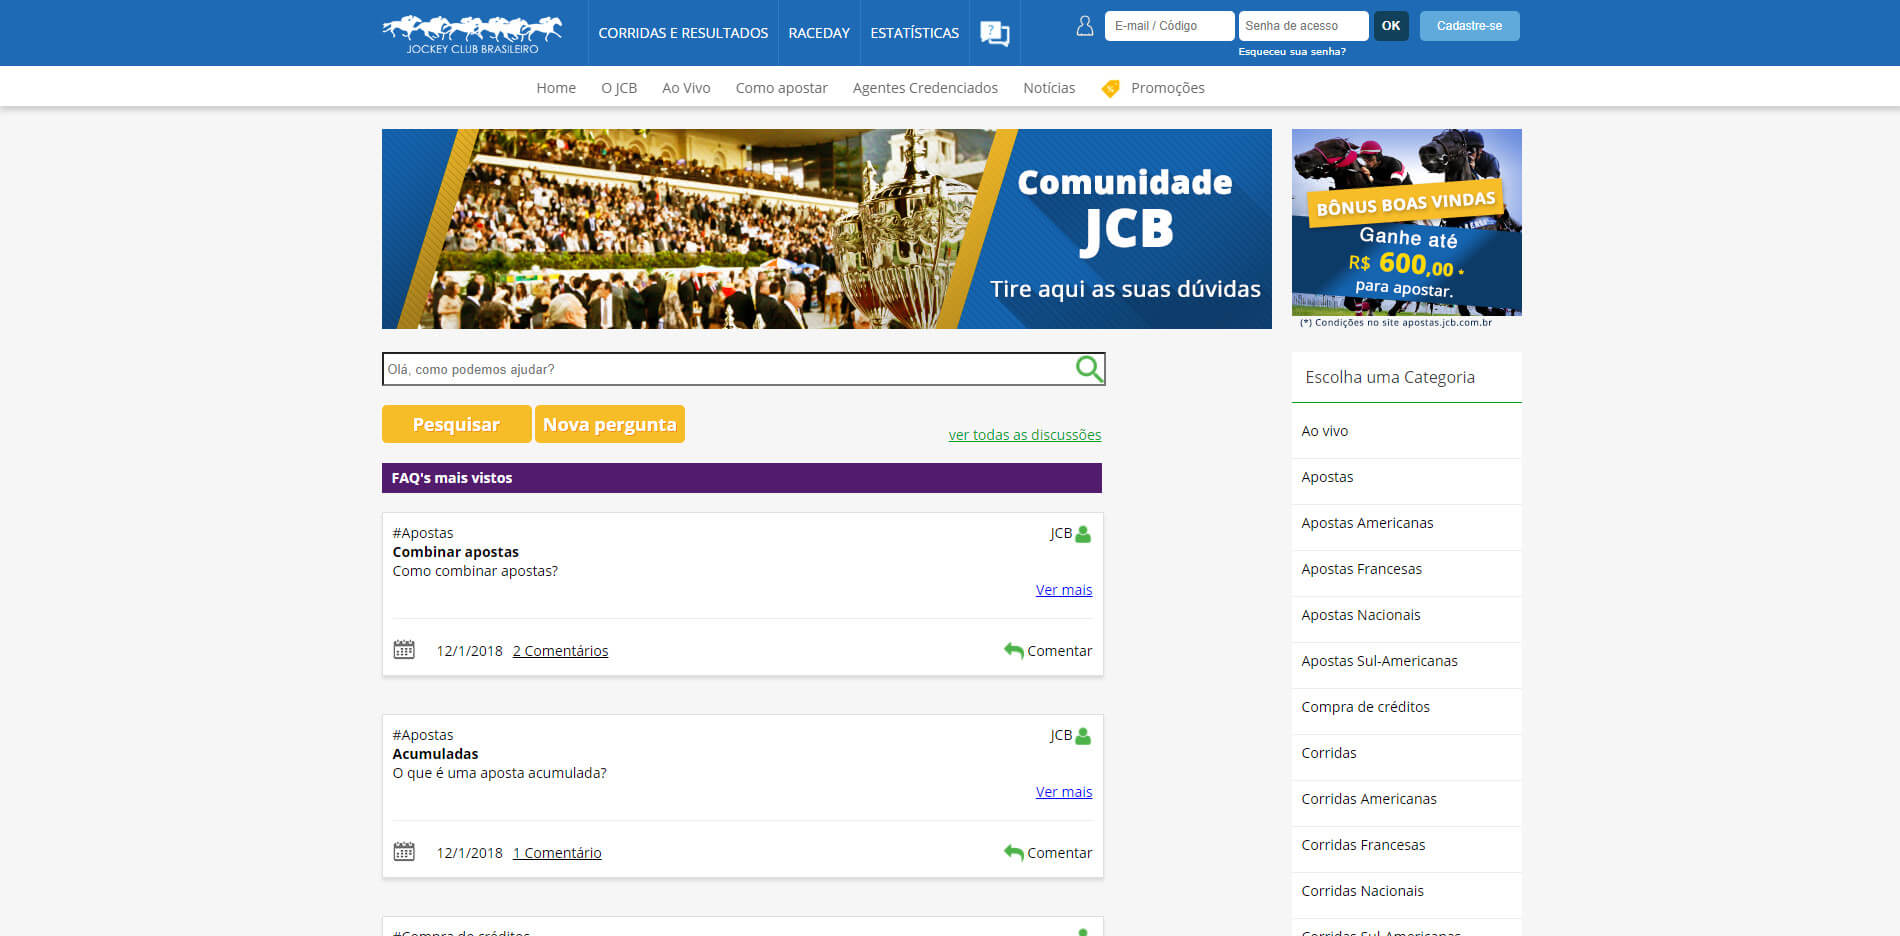Viewport: 1900px width, 936px height.
Task: Open Ao Vivo in the navigation bar
Action: (686, 88)
